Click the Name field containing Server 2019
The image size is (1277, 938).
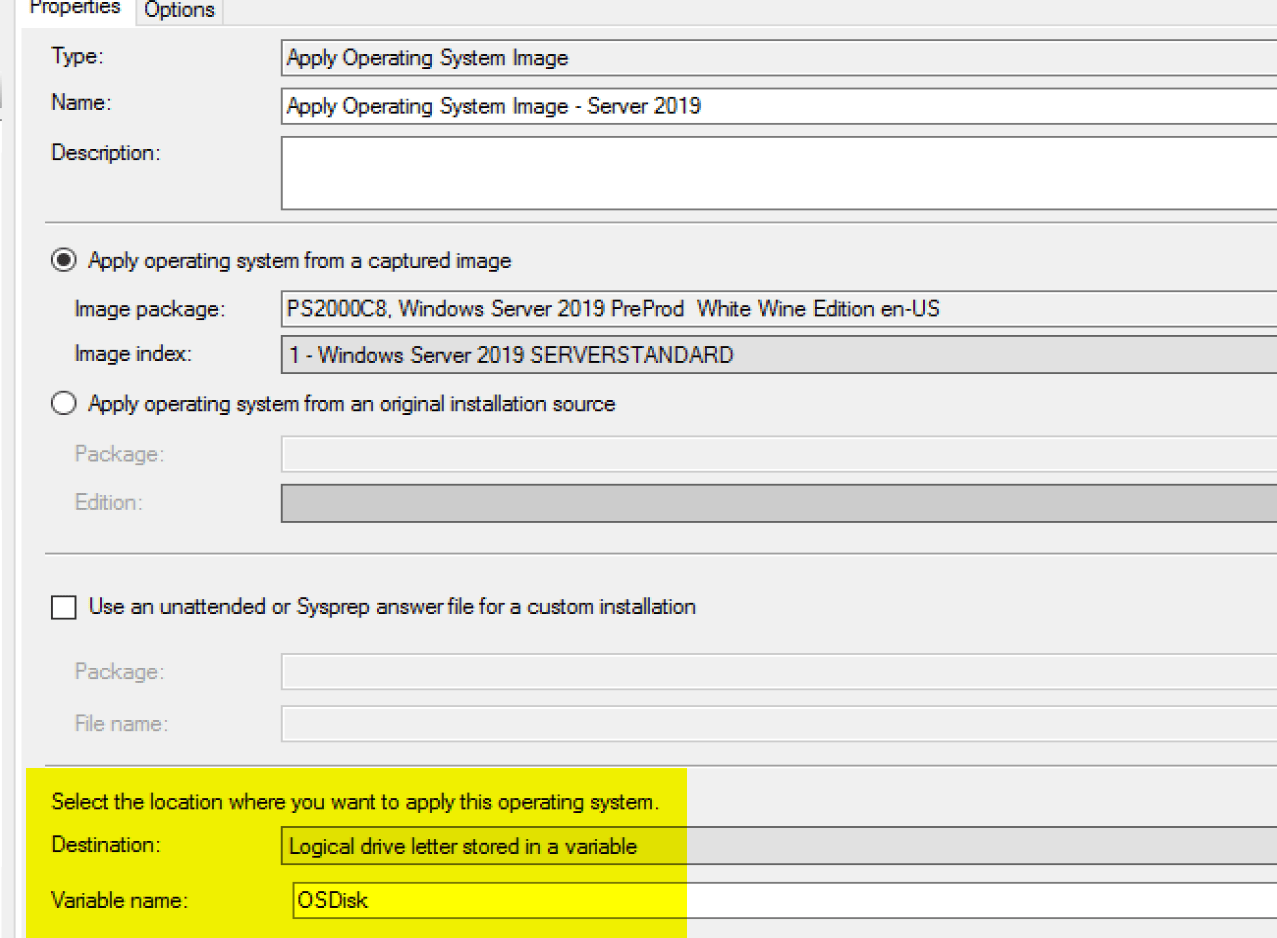click(778, 106)
